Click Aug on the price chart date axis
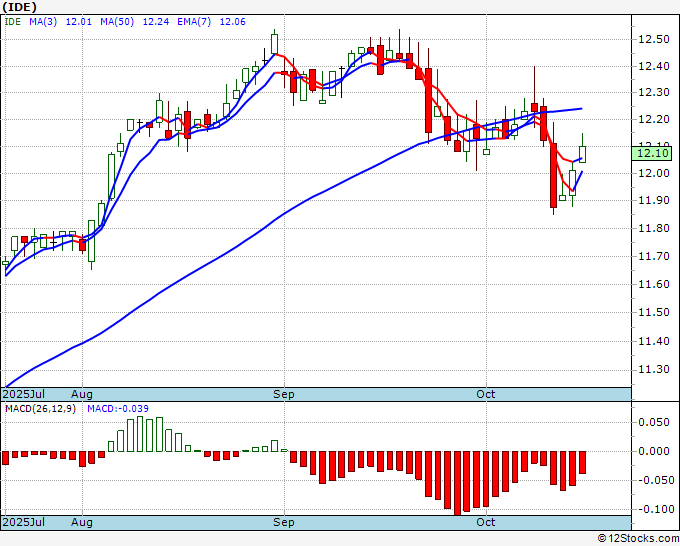Screen dimensions: 680x546 tap(82, 394)
